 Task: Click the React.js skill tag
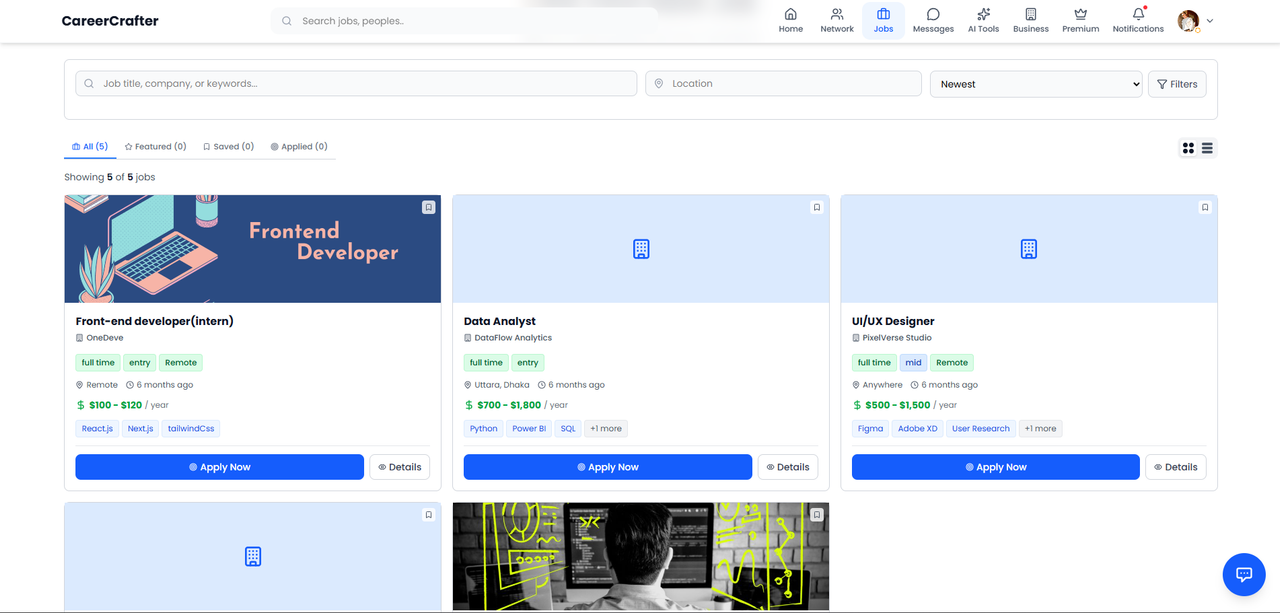pyautogui.click(x=97, y=428)
